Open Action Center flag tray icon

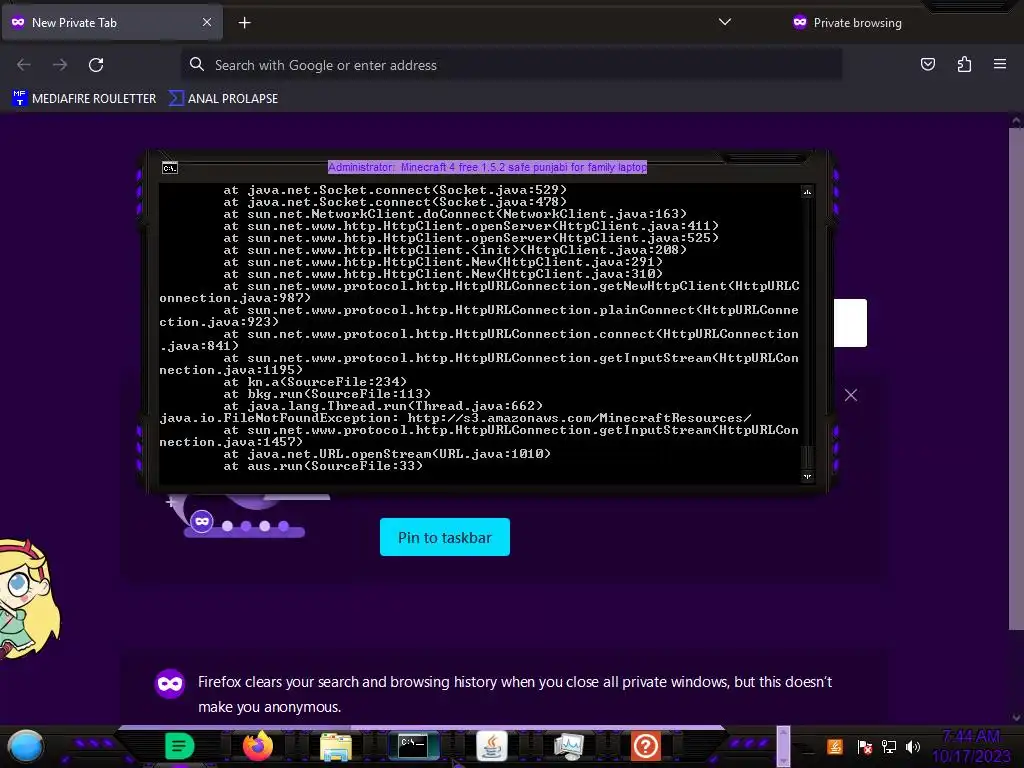click(864, 746)
